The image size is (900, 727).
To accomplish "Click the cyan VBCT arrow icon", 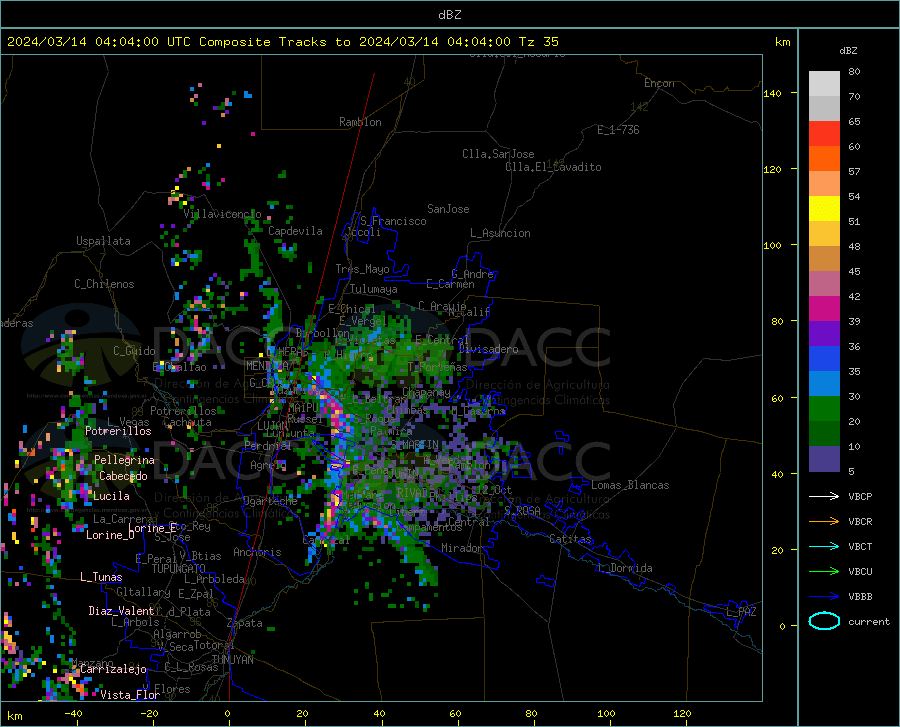I will point(824,546).
